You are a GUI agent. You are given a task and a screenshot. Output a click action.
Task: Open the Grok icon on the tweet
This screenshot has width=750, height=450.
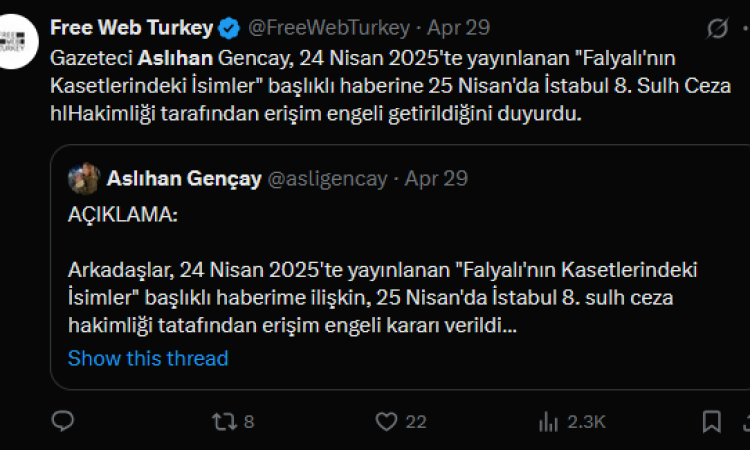click(x=717, y=28)
